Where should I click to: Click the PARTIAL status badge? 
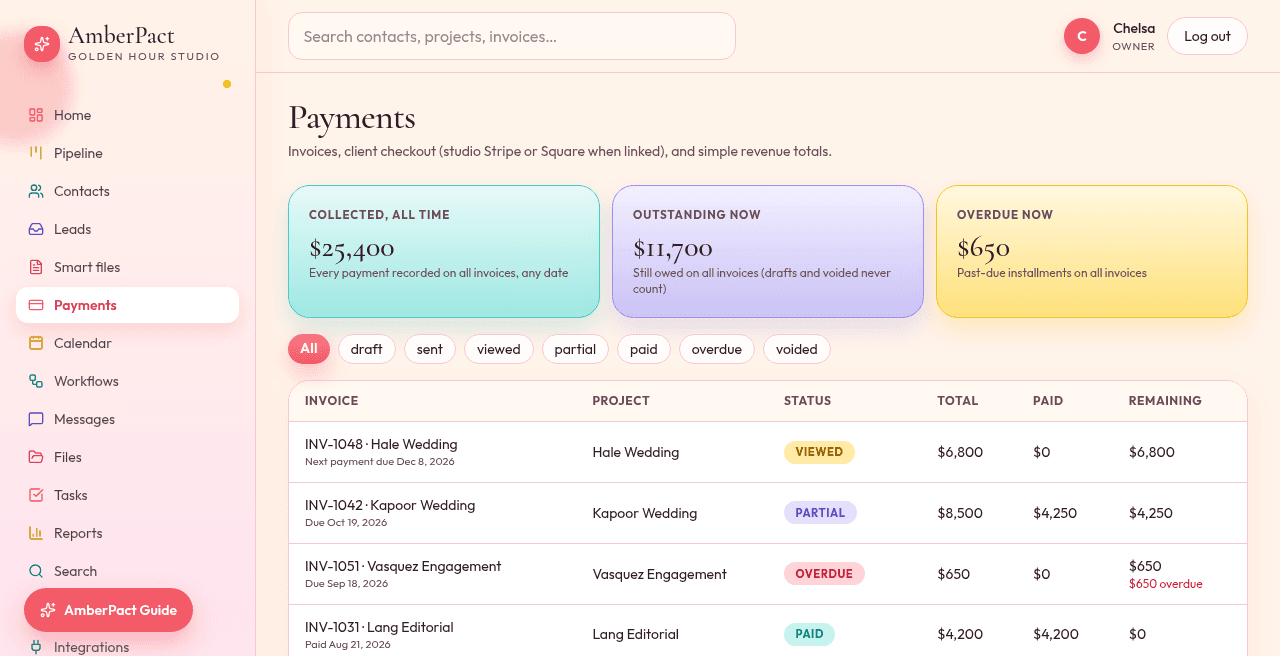pos(820,513)
